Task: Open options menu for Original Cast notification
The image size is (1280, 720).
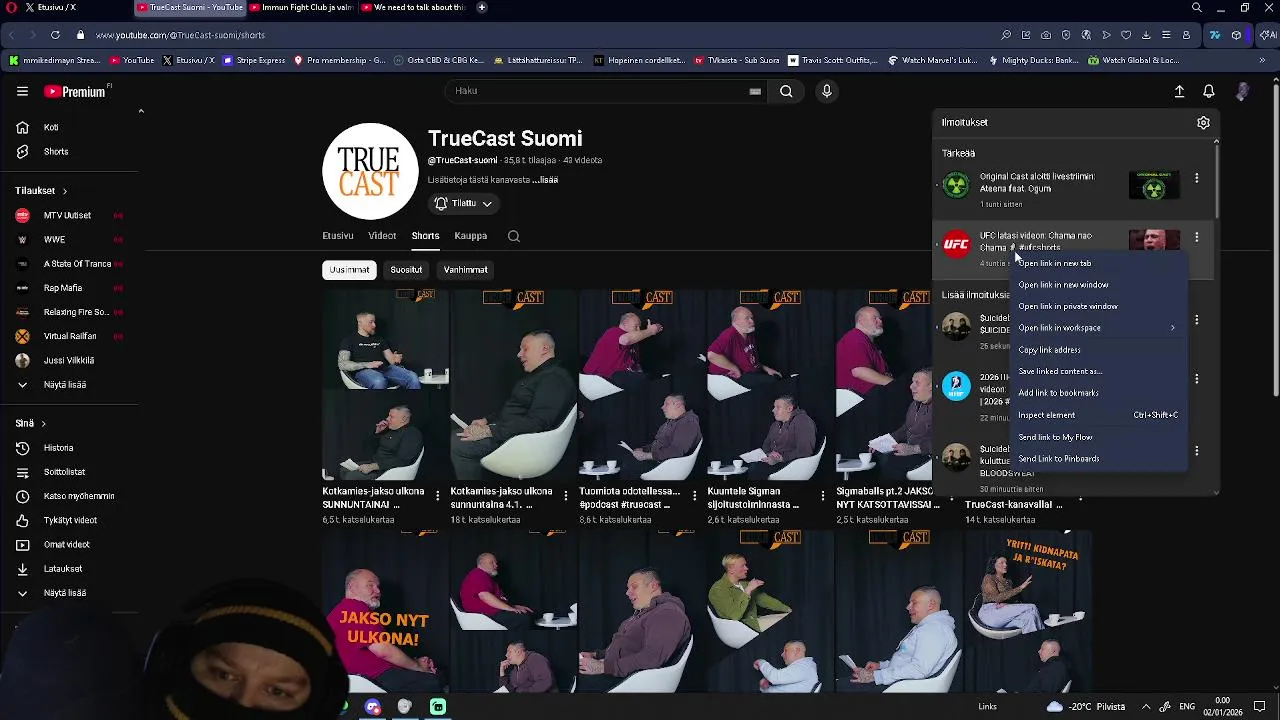Action: tap(1196, 178)
